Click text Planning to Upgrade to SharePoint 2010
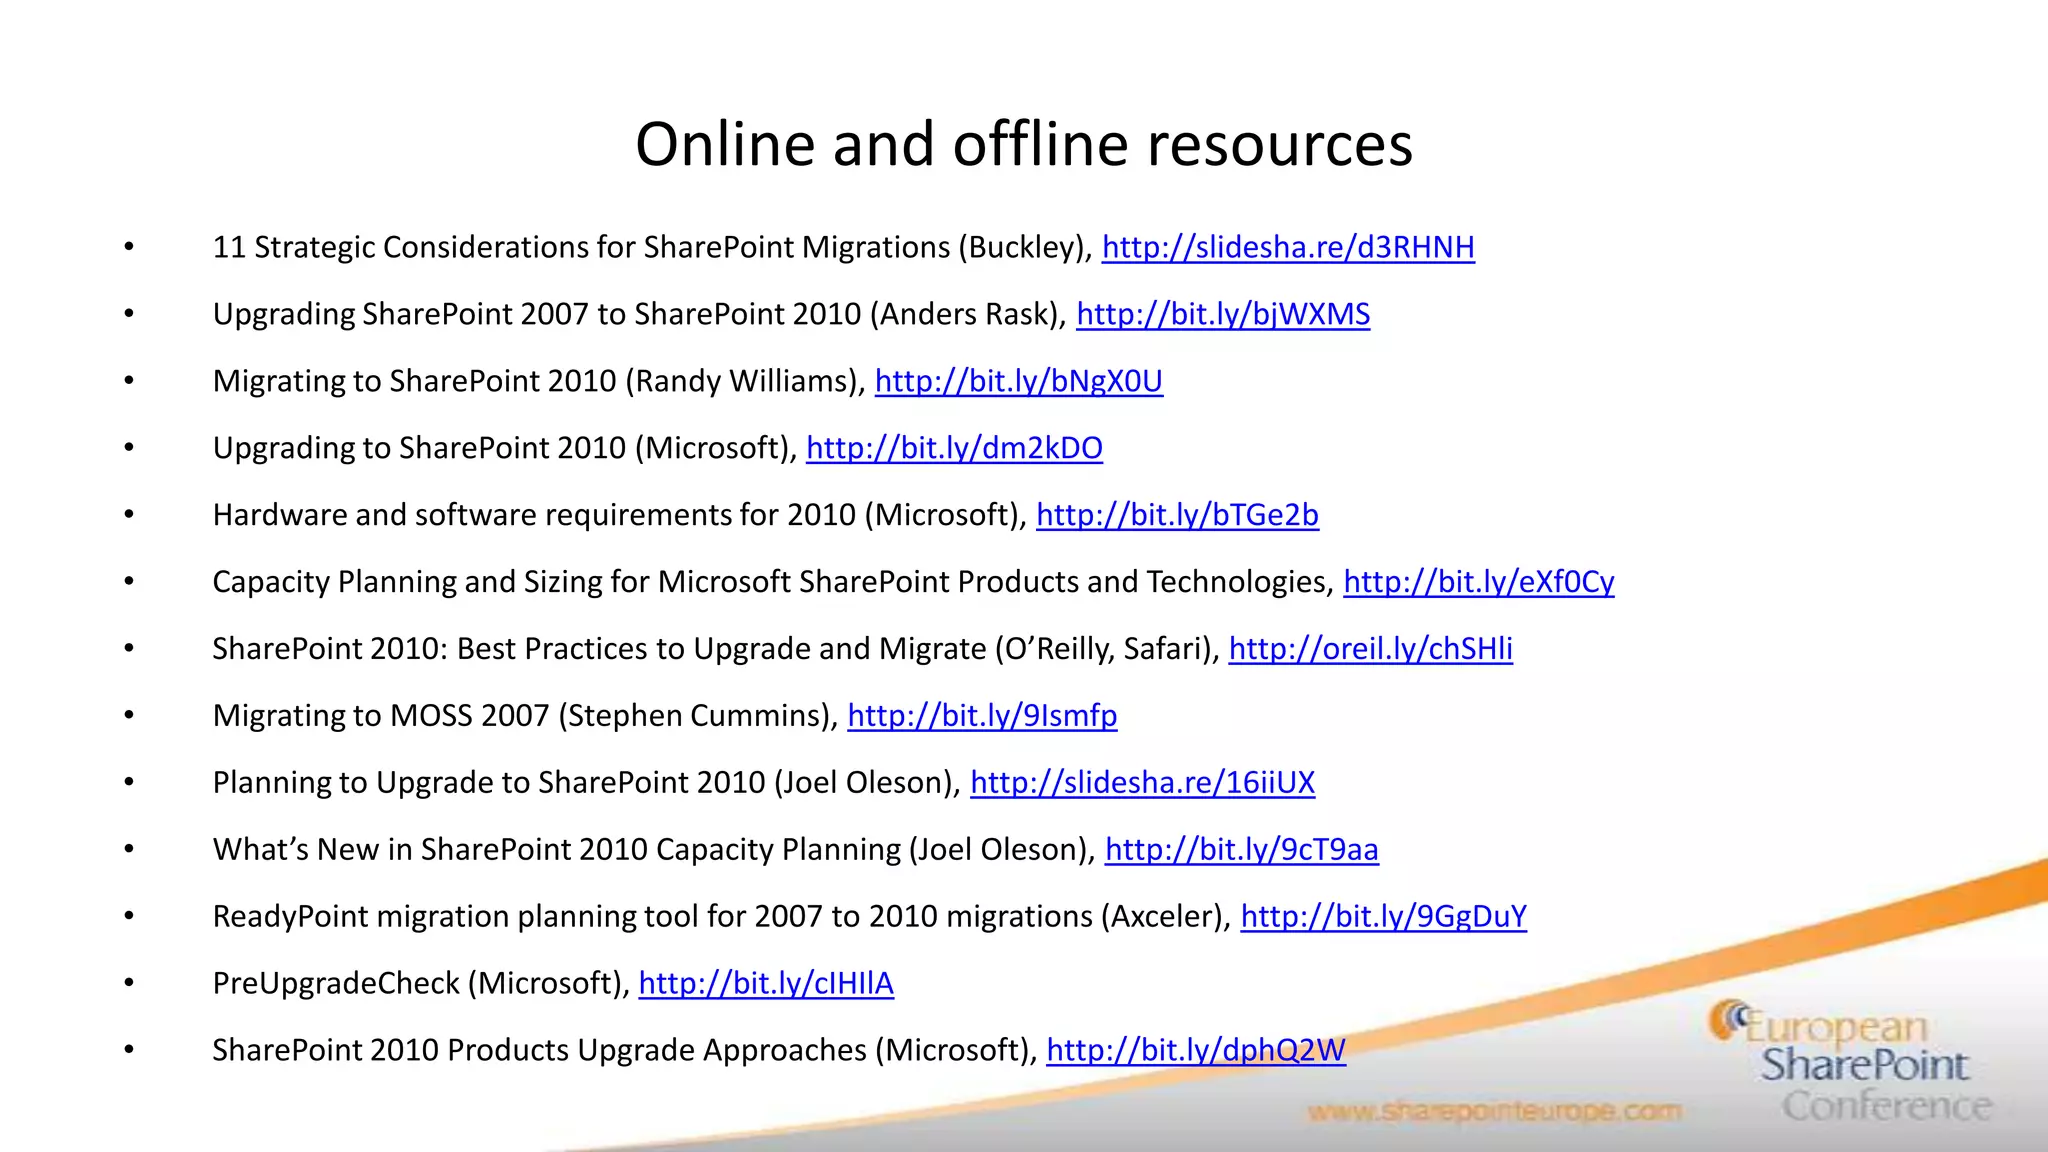Image resolution: width=2048 pixels, height=1152 pixels. 489,782
